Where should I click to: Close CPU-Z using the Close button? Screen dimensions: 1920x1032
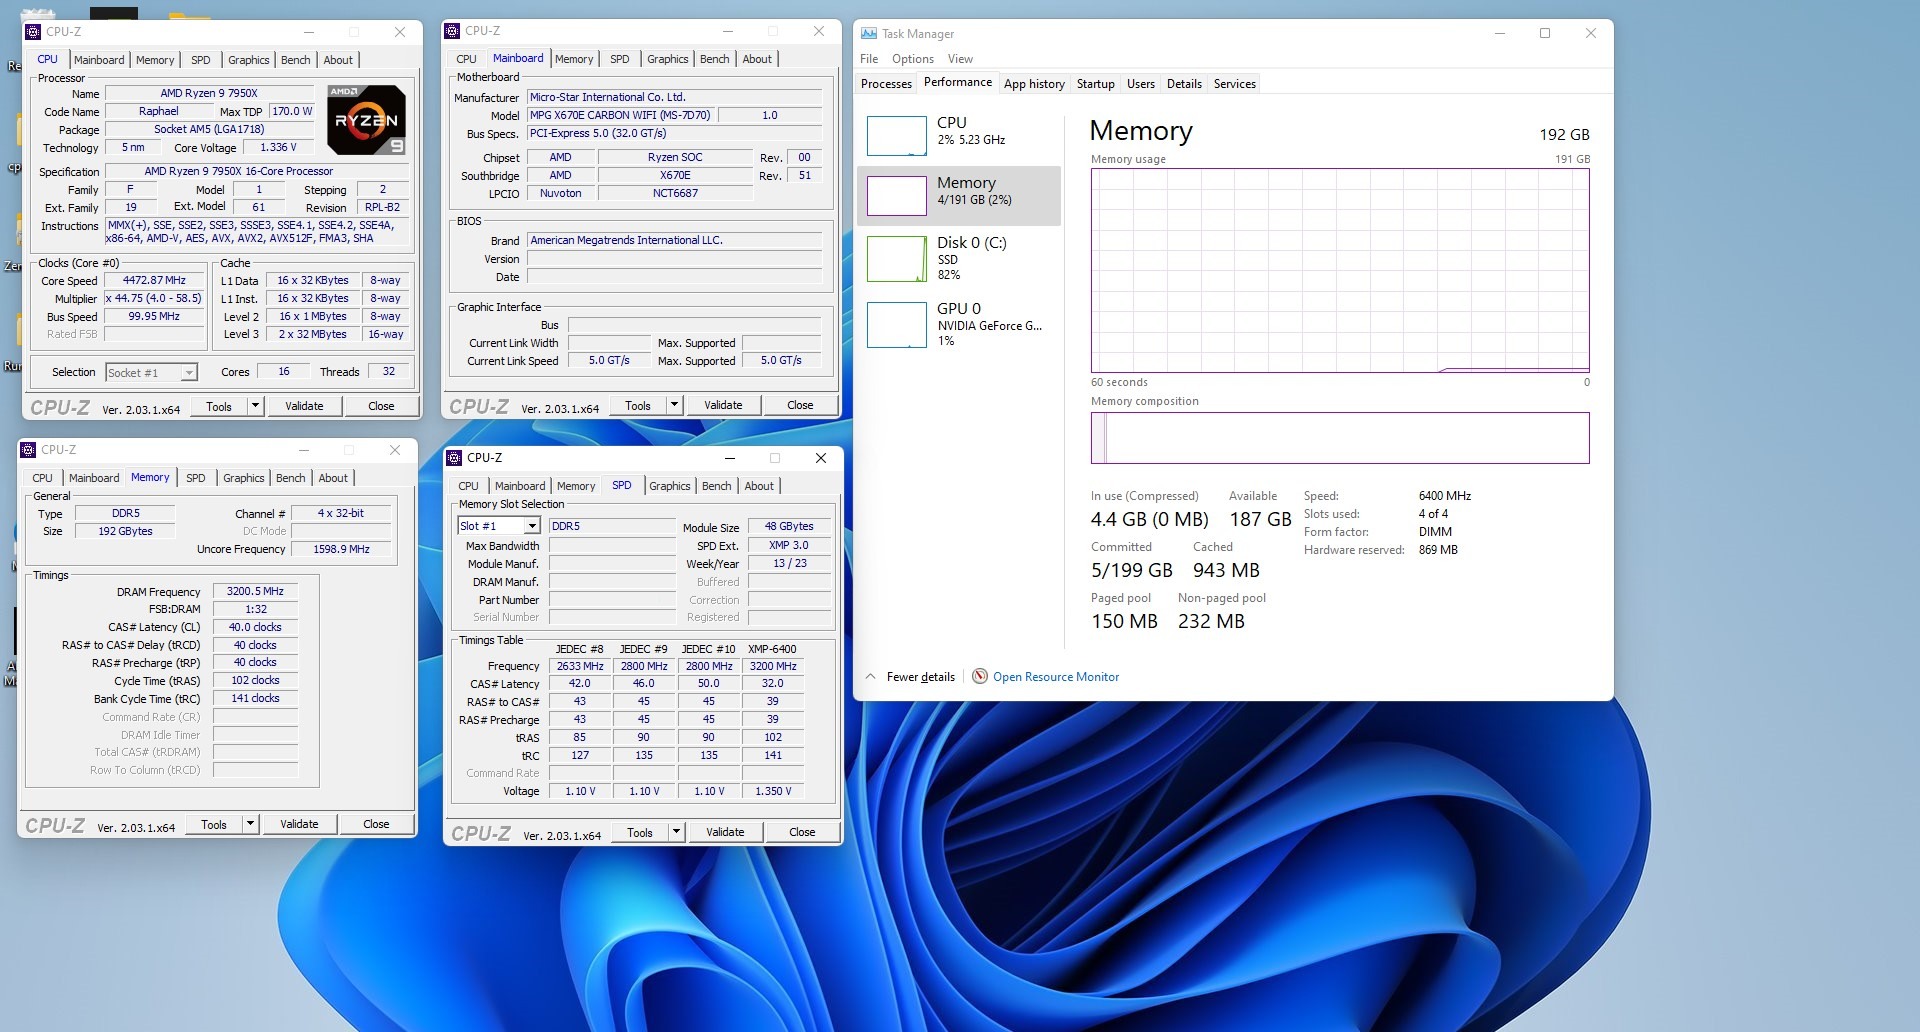point(381,405)
